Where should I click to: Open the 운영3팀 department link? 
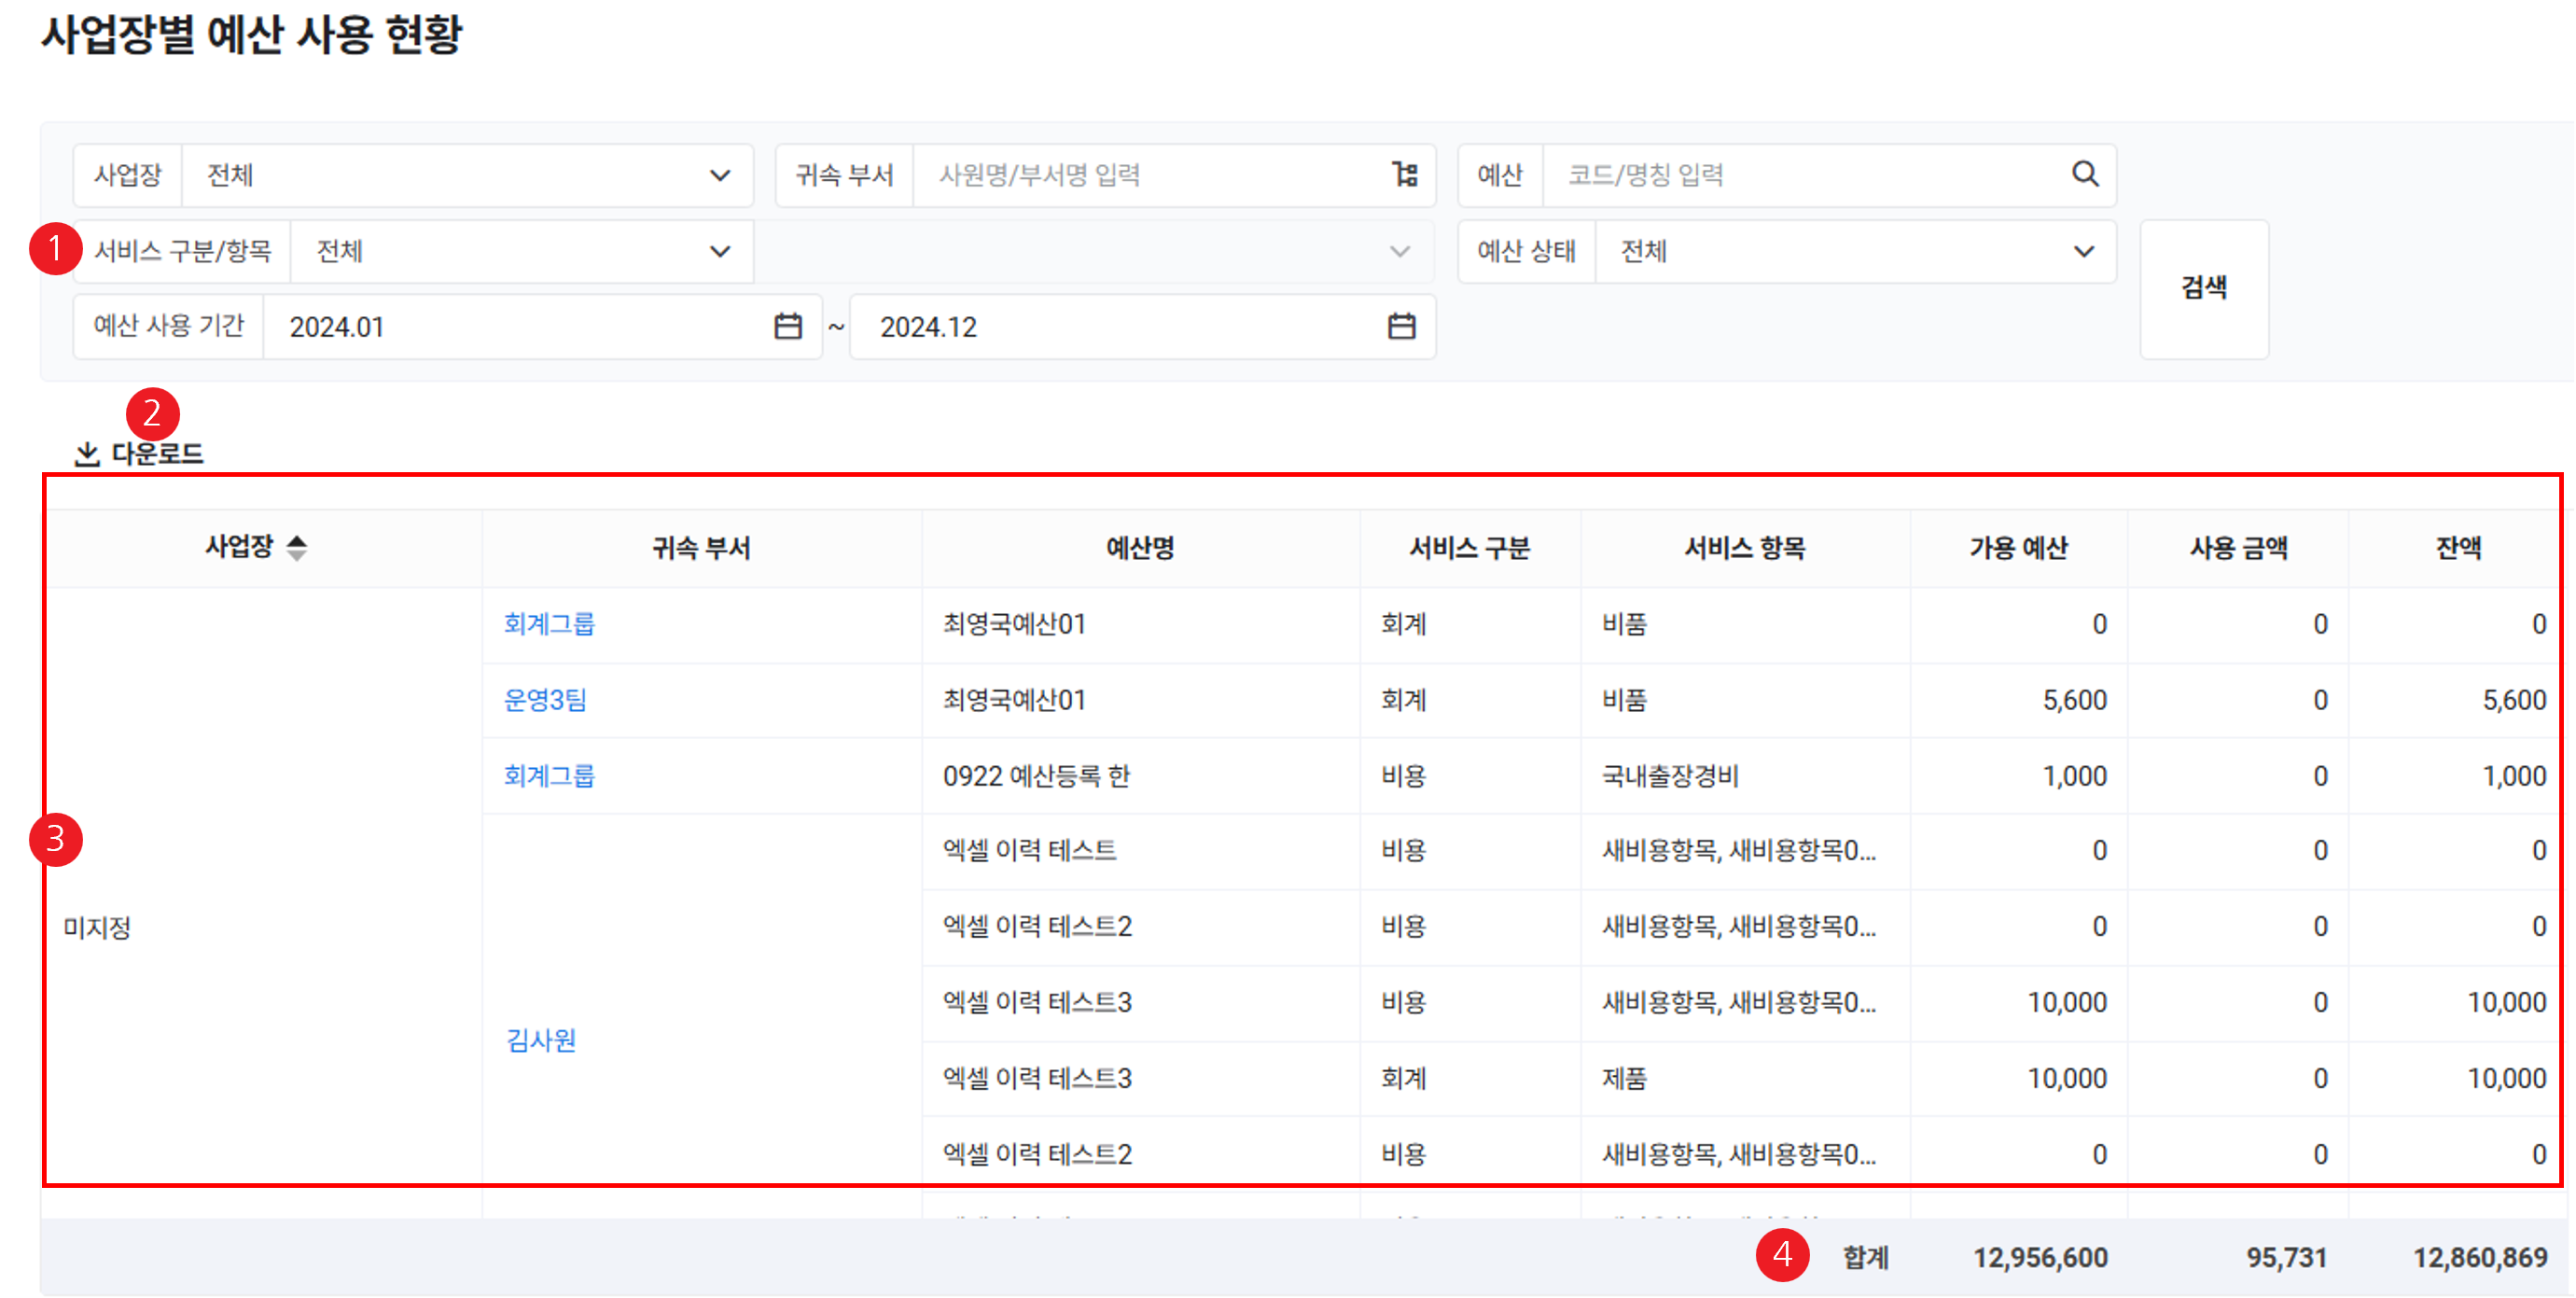click(545, 700)
